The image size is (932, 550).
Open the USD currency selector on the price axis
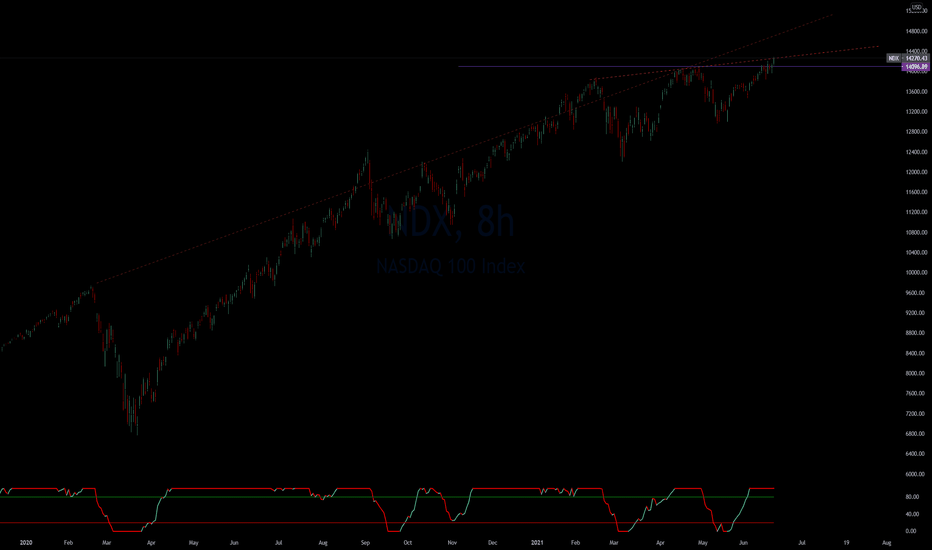[x=916, y=7]
